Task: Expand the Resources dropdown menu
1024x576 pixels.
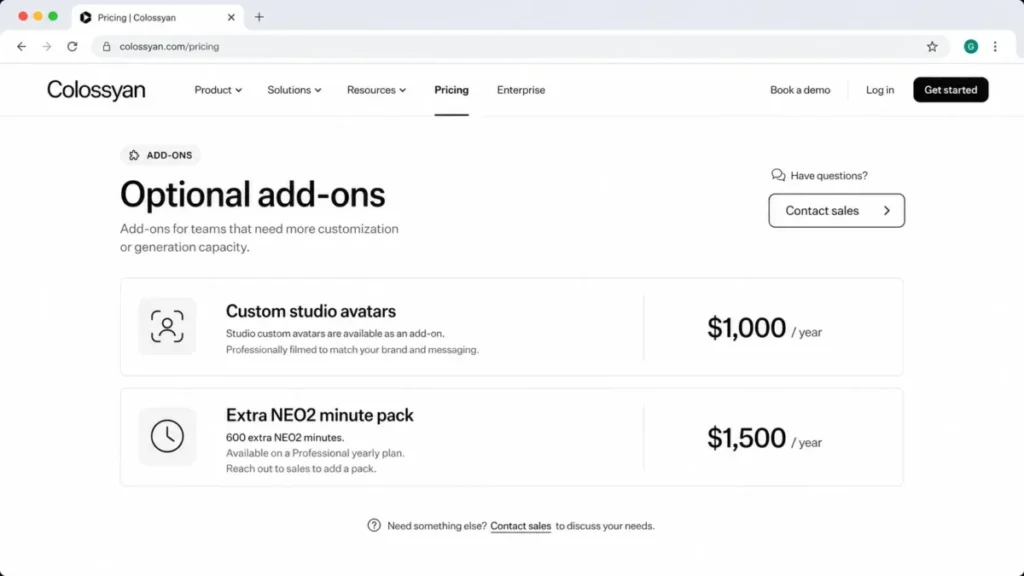Action: click(376, 90)
